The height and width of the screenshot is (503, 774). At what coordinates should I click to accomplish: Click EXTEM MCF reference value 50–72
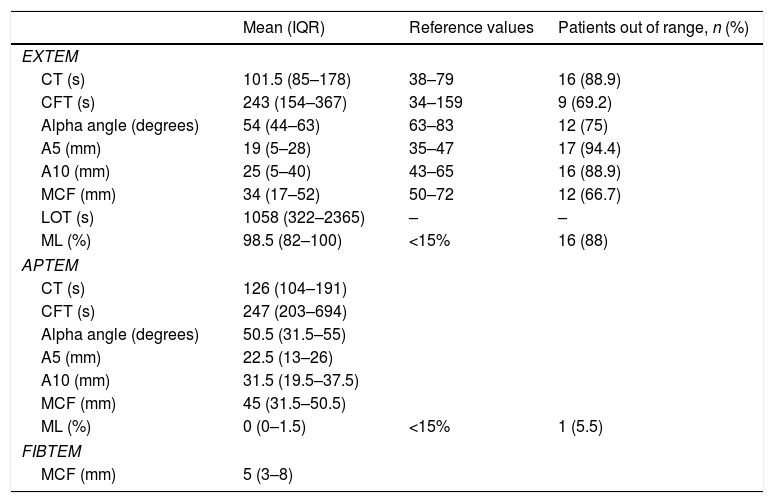(x=430, y=193)
